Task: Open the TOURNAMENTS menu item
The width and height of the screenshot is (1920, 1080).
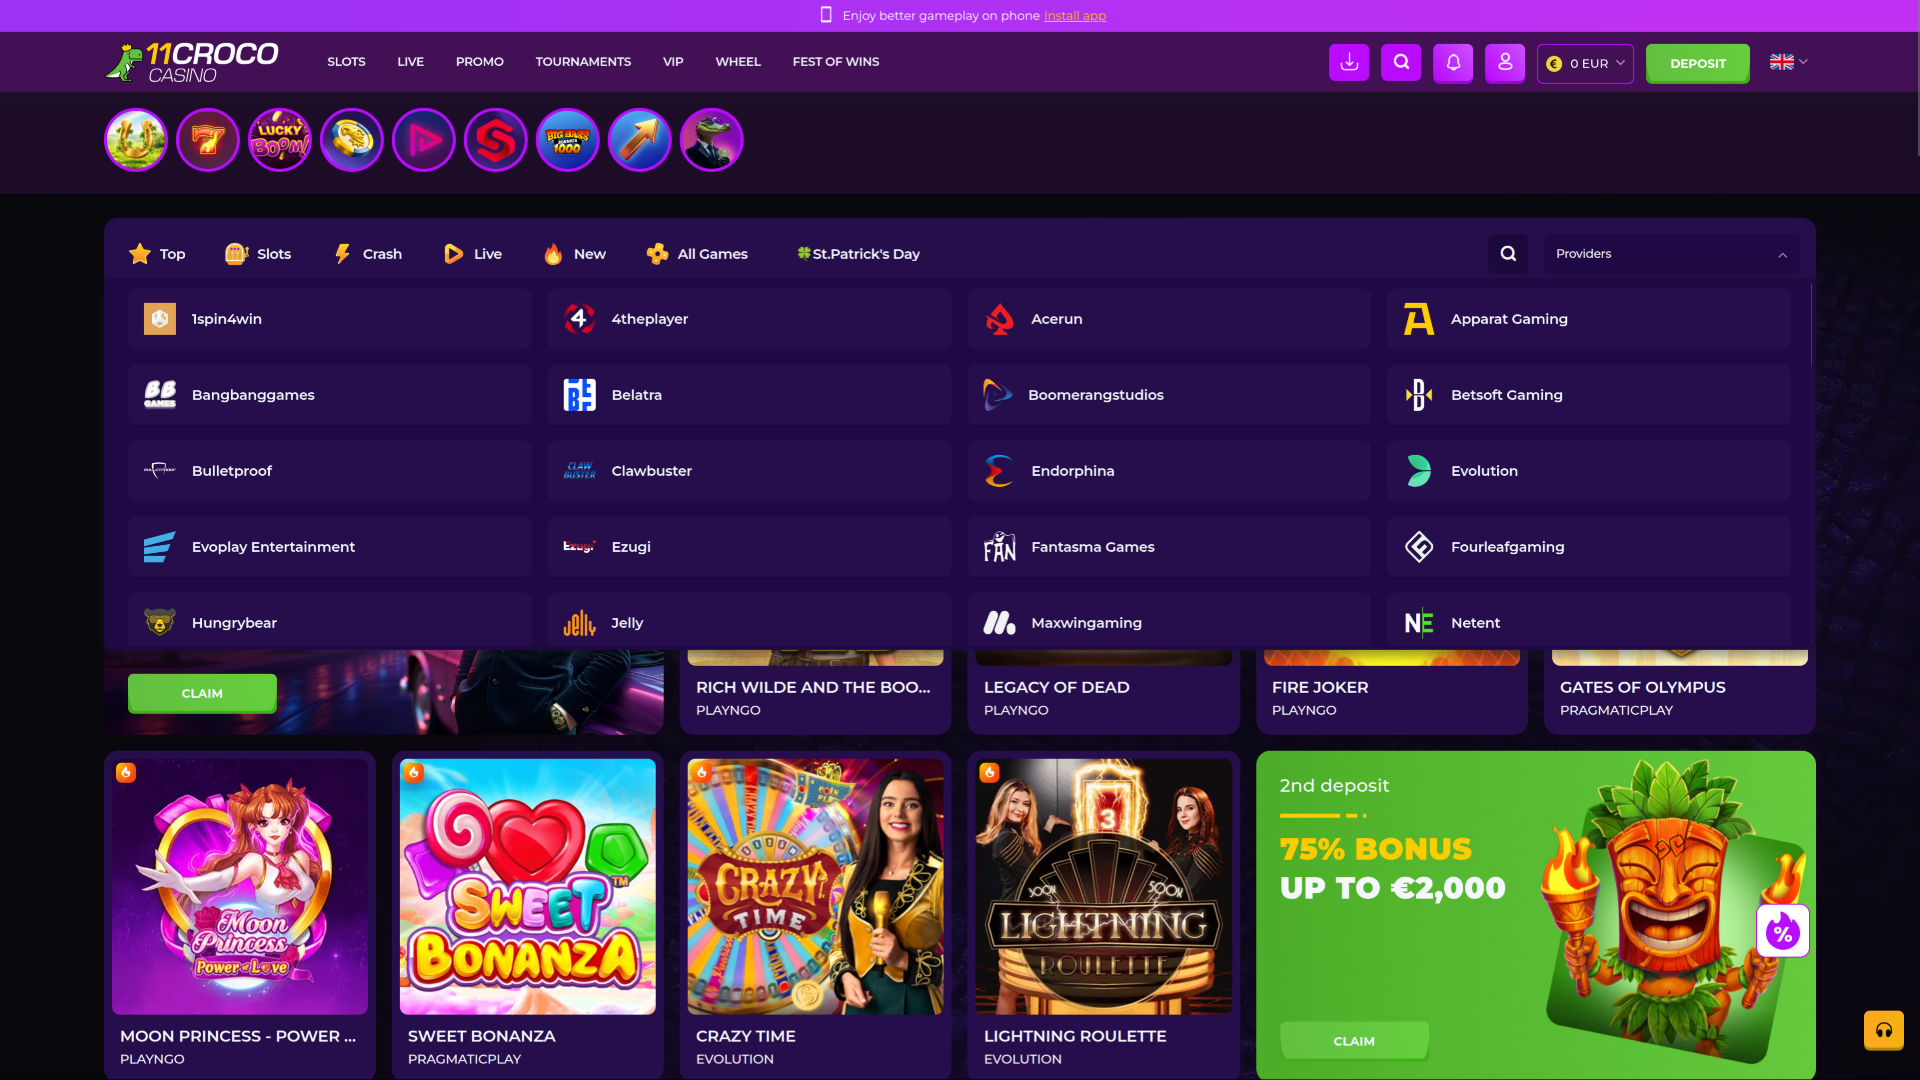Action: tap(583, 61)
